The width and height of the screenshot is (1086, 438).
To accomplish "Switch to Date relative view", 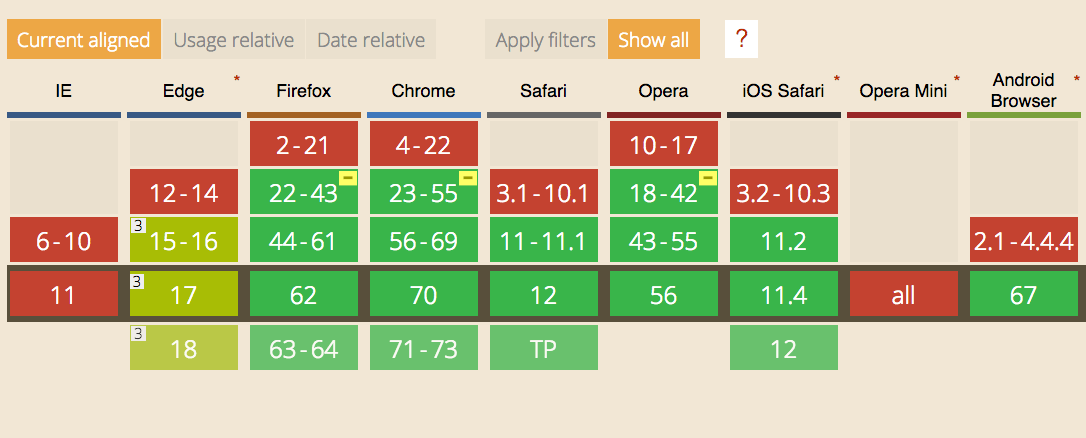I will point(371,40).
